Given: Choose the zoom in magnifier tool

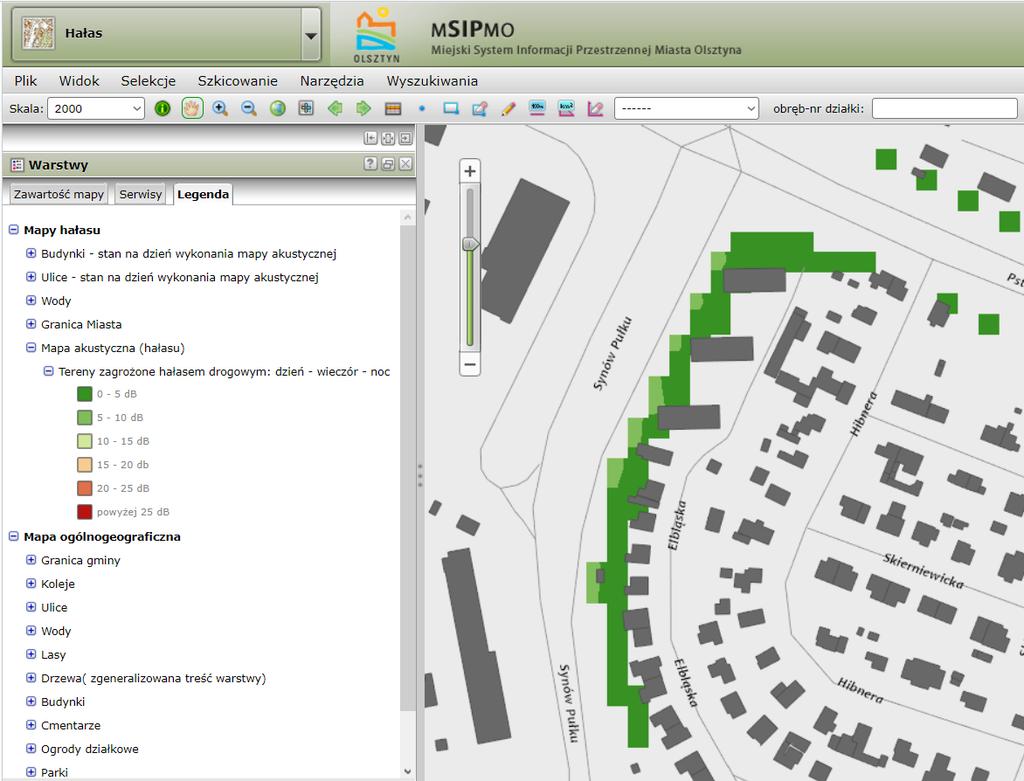Looking at the screenshot, I should (x=220, y=108).
